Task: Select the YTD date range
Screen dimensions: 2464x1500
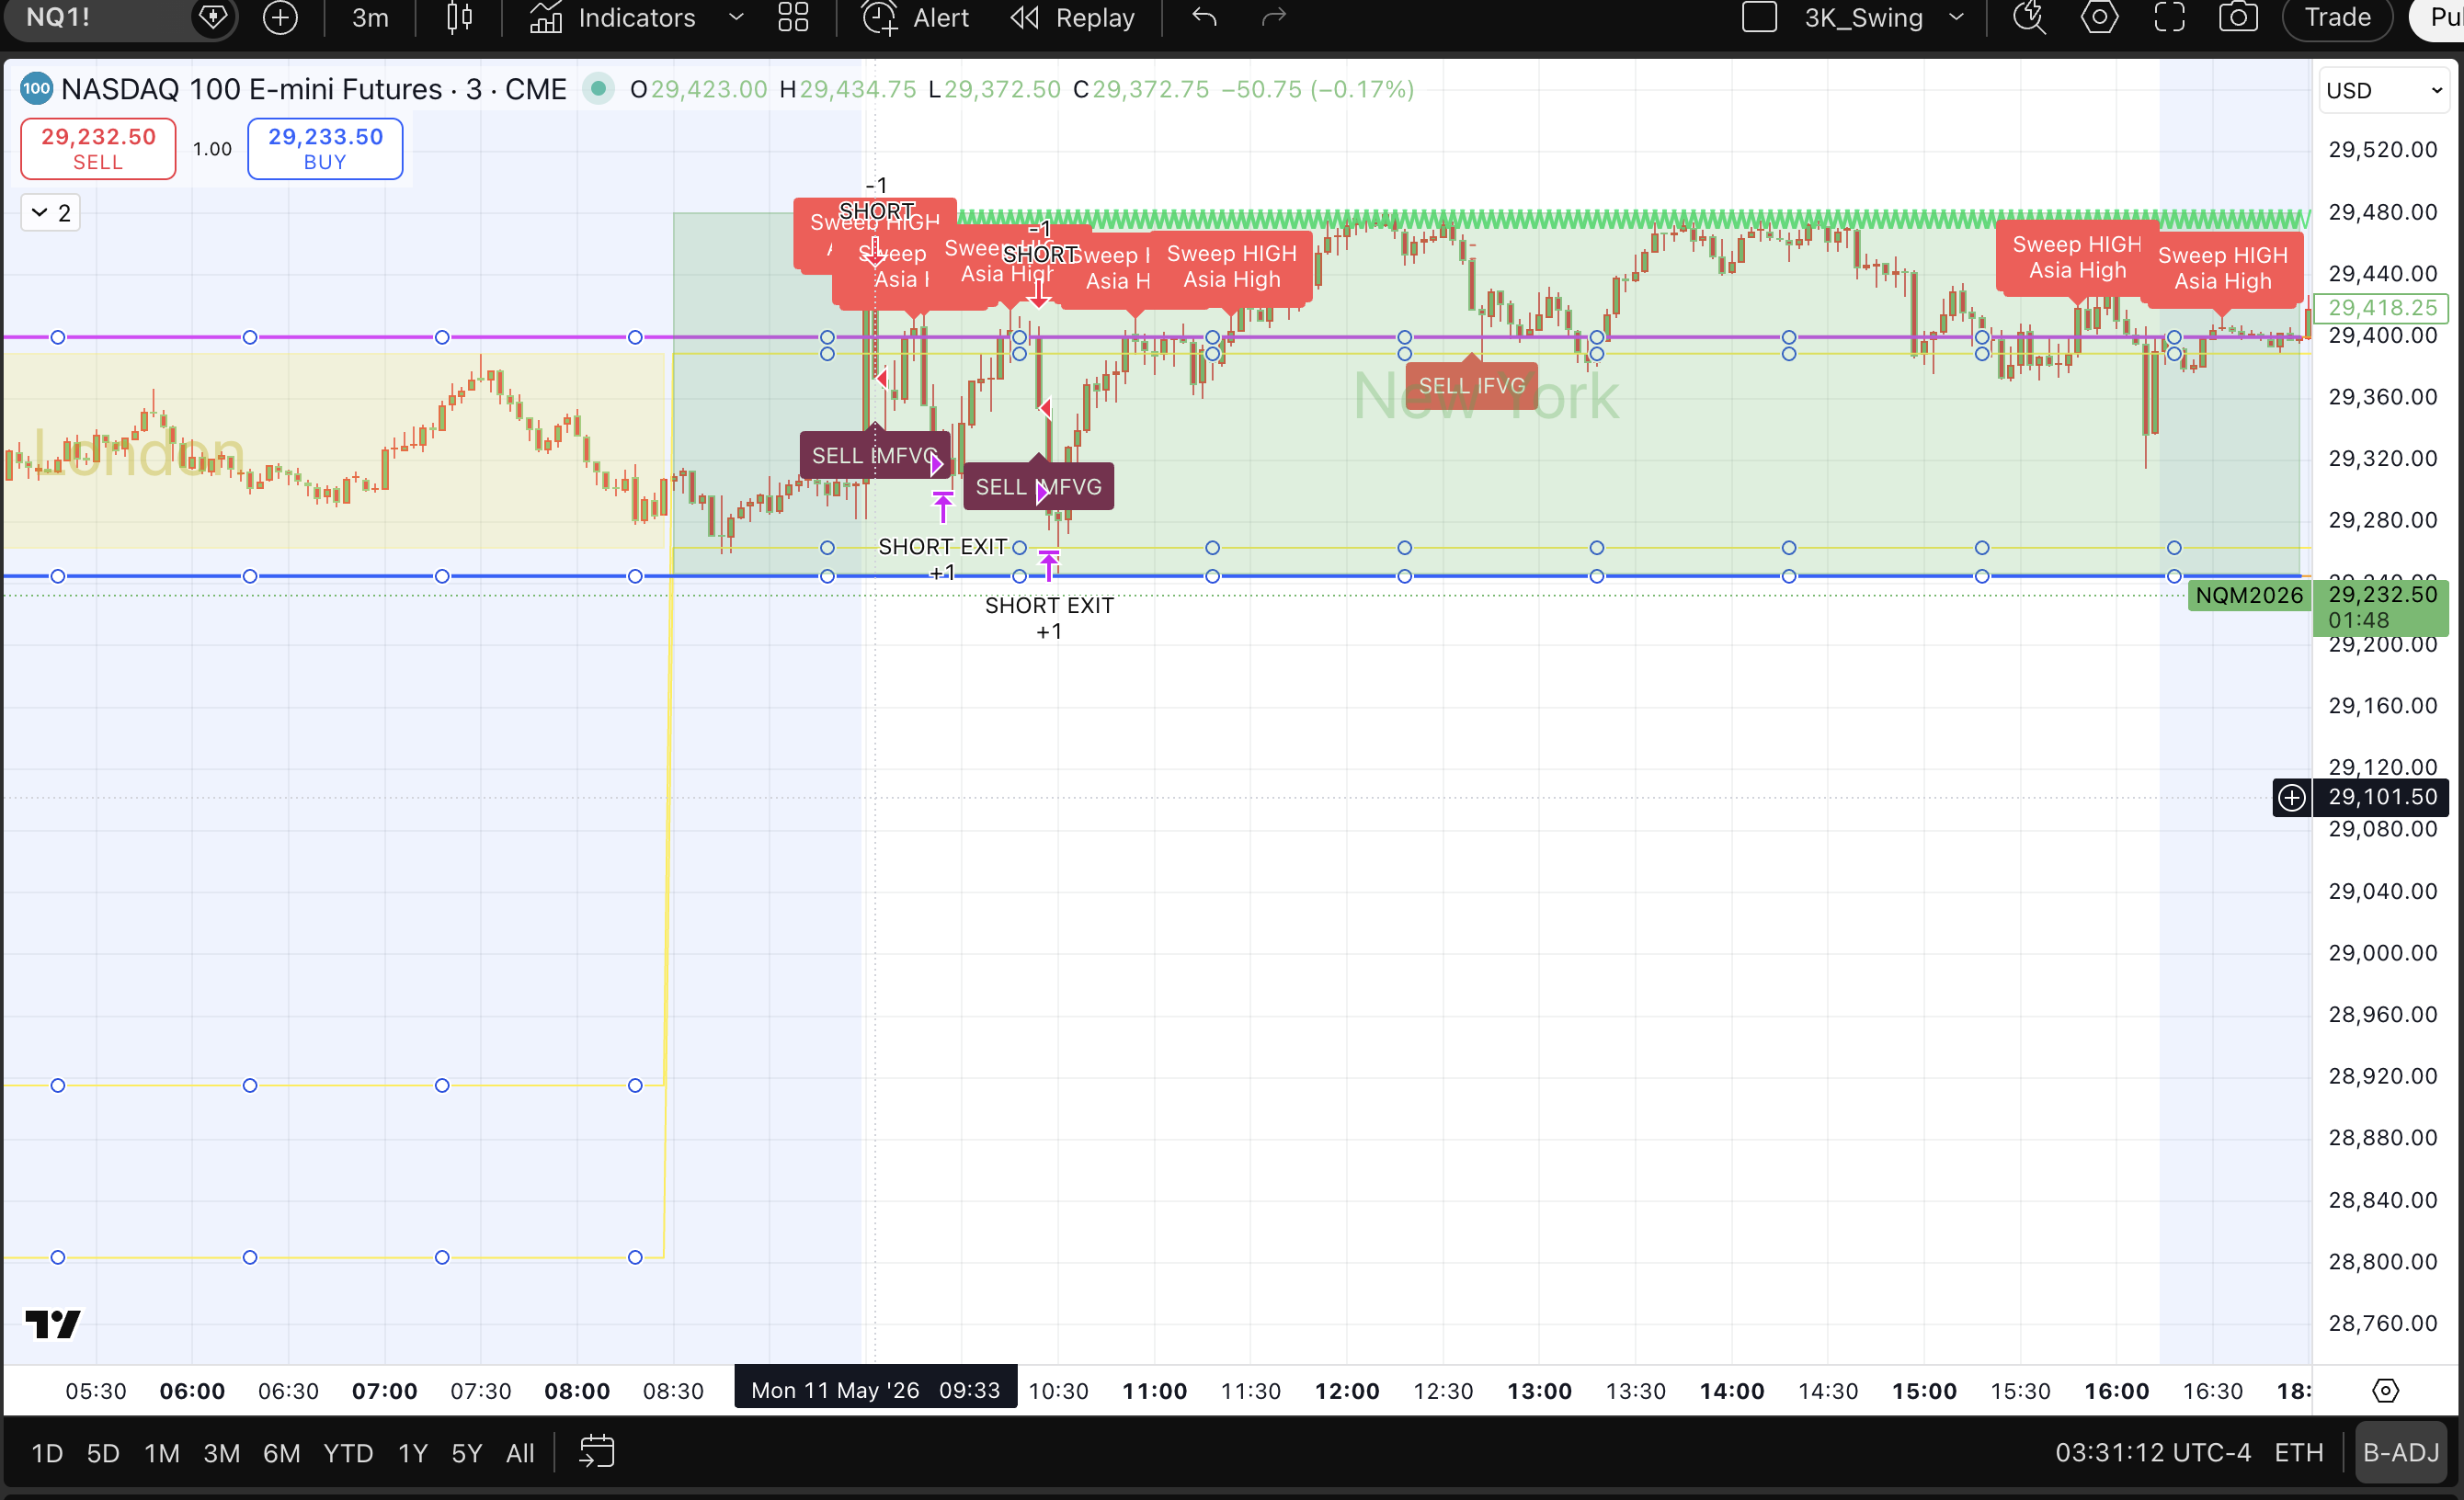Action: pos(348,1452)
